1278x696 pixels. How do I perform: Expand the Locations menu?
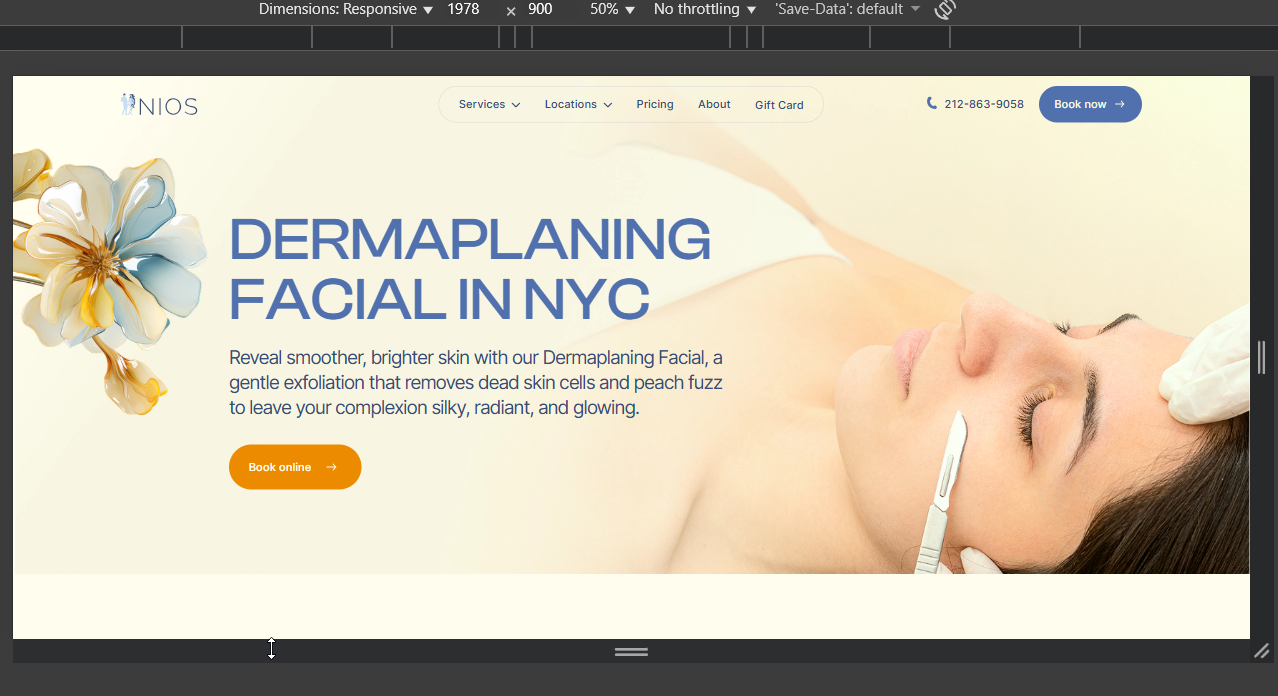point(578,104)
